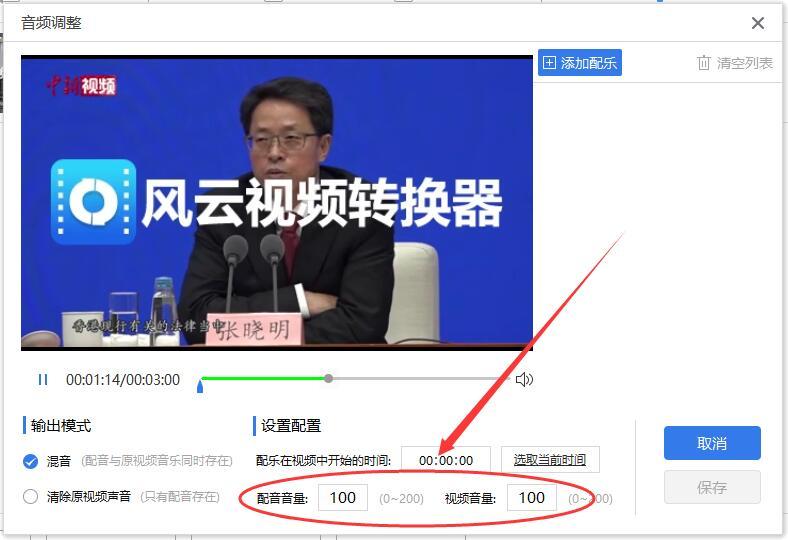Click the speaker volume icon
Viewport: 788px width, 540px height.
click(x=524, y=380)
